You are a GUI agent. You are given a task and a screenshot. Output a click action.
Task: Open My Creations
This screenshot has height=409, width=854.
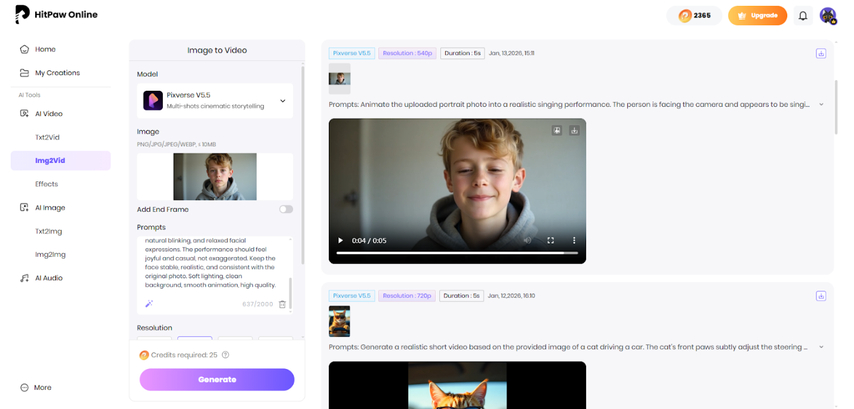click(57, 72)
